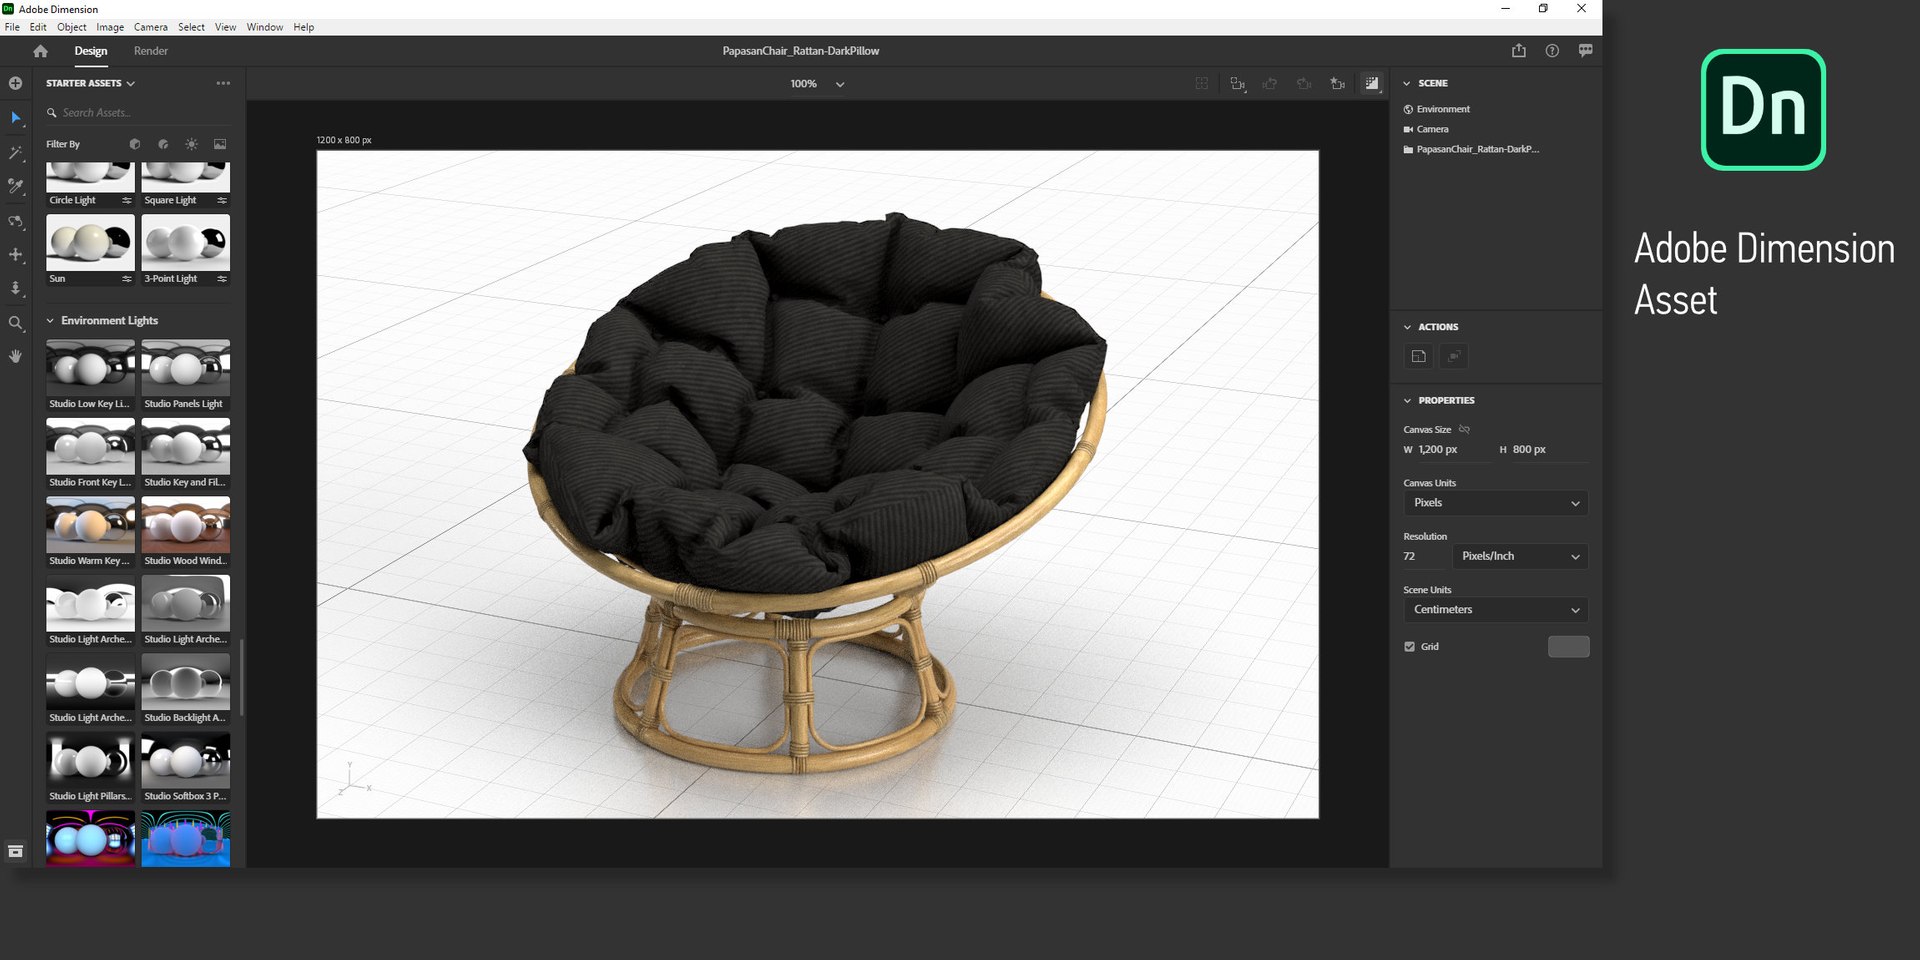Filter assets by Models

135,144
